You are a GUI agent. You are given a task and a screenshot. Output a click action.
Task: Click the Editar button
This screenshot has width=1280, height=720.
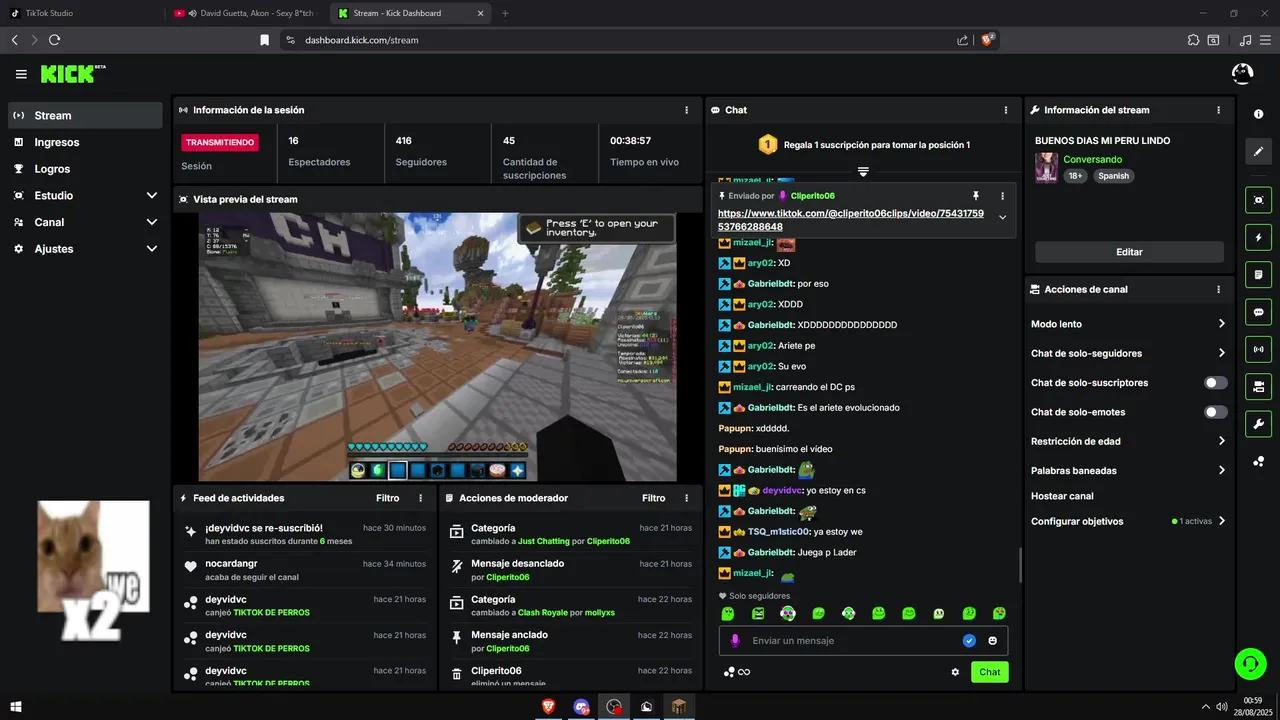[x=1129, y=252]
